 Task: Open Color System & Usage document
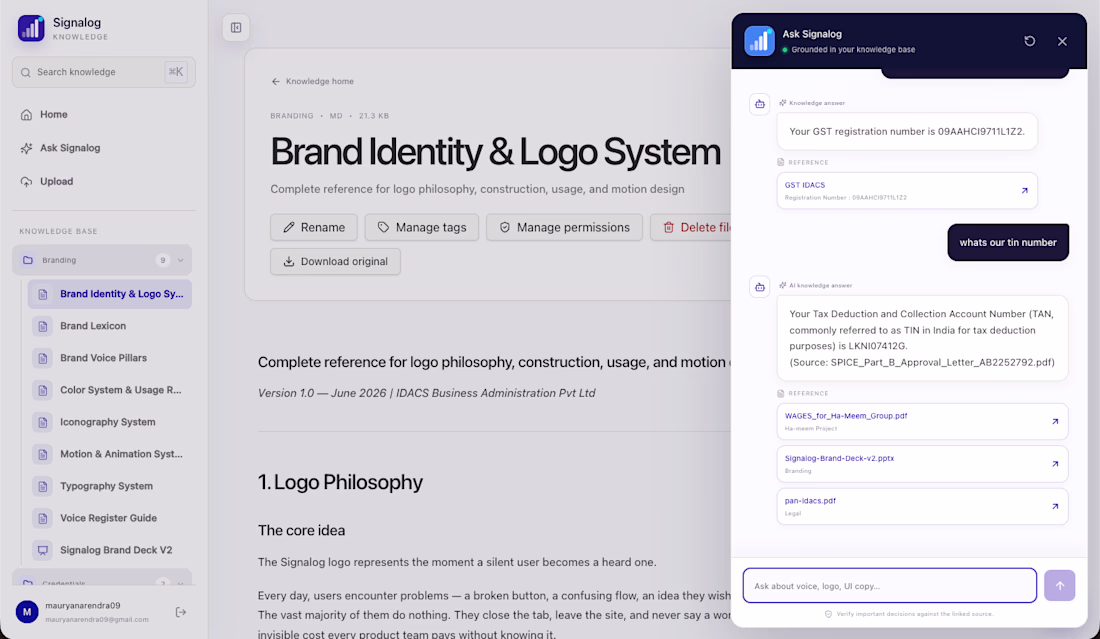click(x=109, y=390)
